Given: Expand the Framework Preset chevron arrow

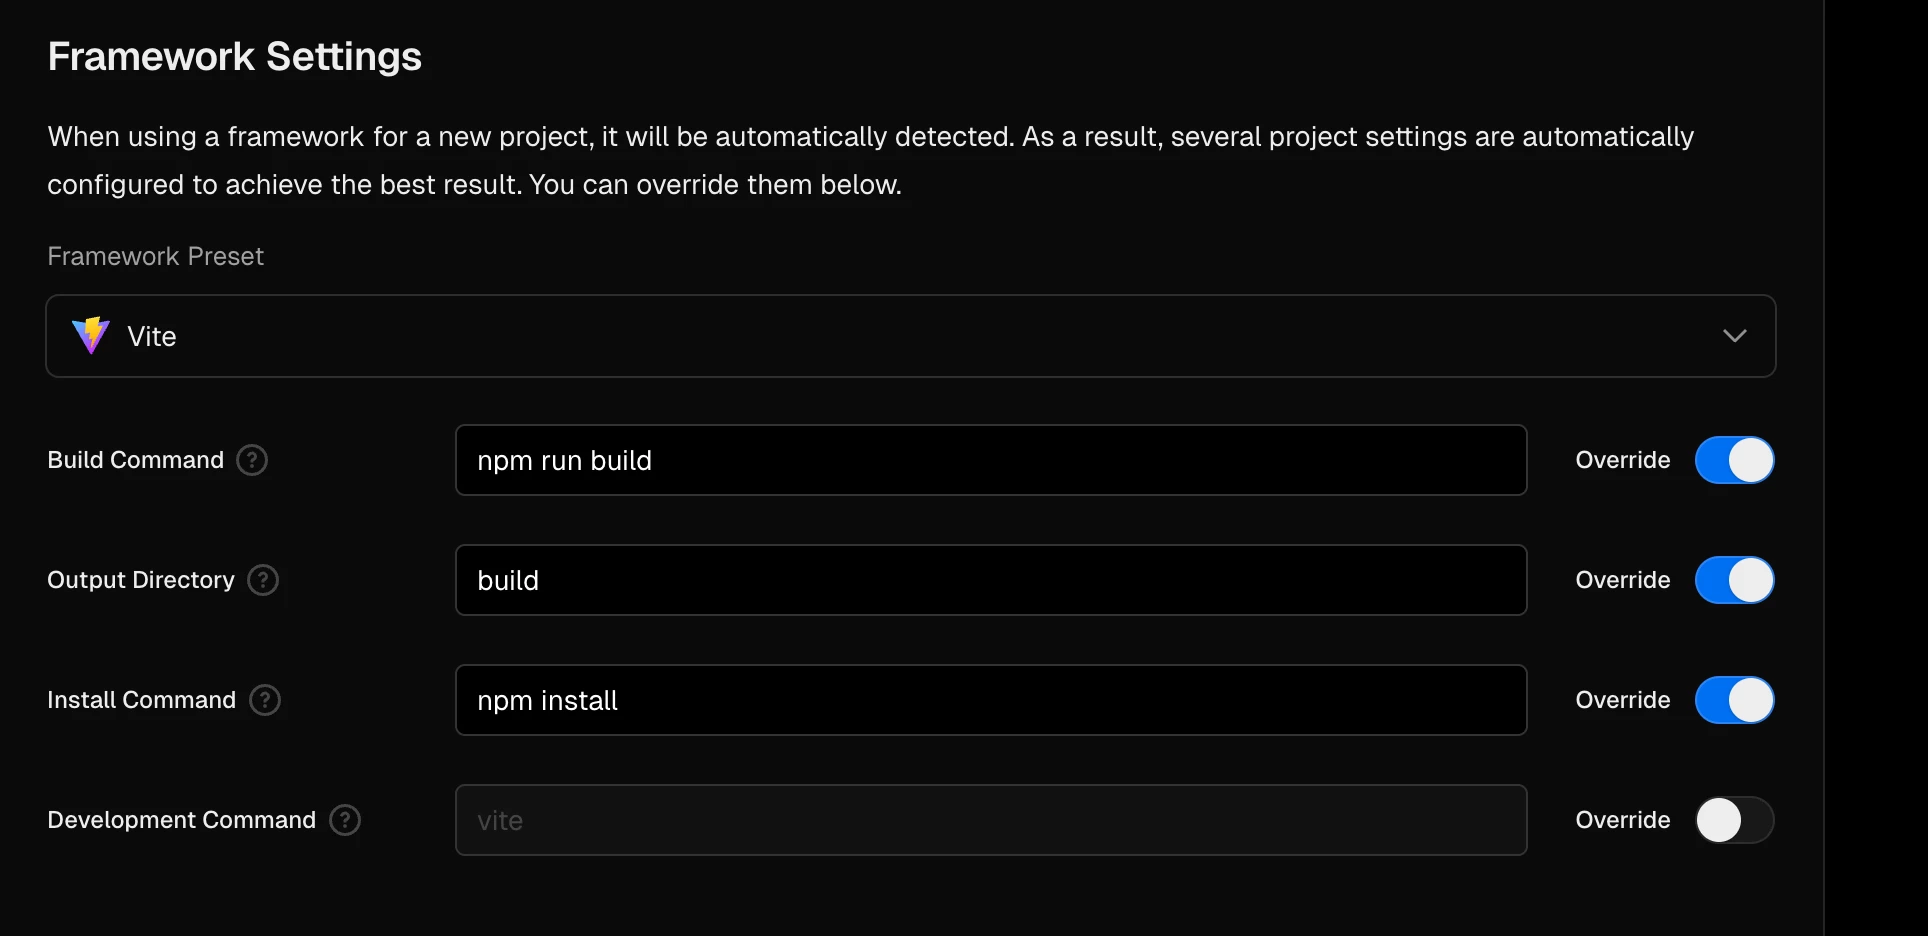Looking at the screenshot, I should 1735,336.
